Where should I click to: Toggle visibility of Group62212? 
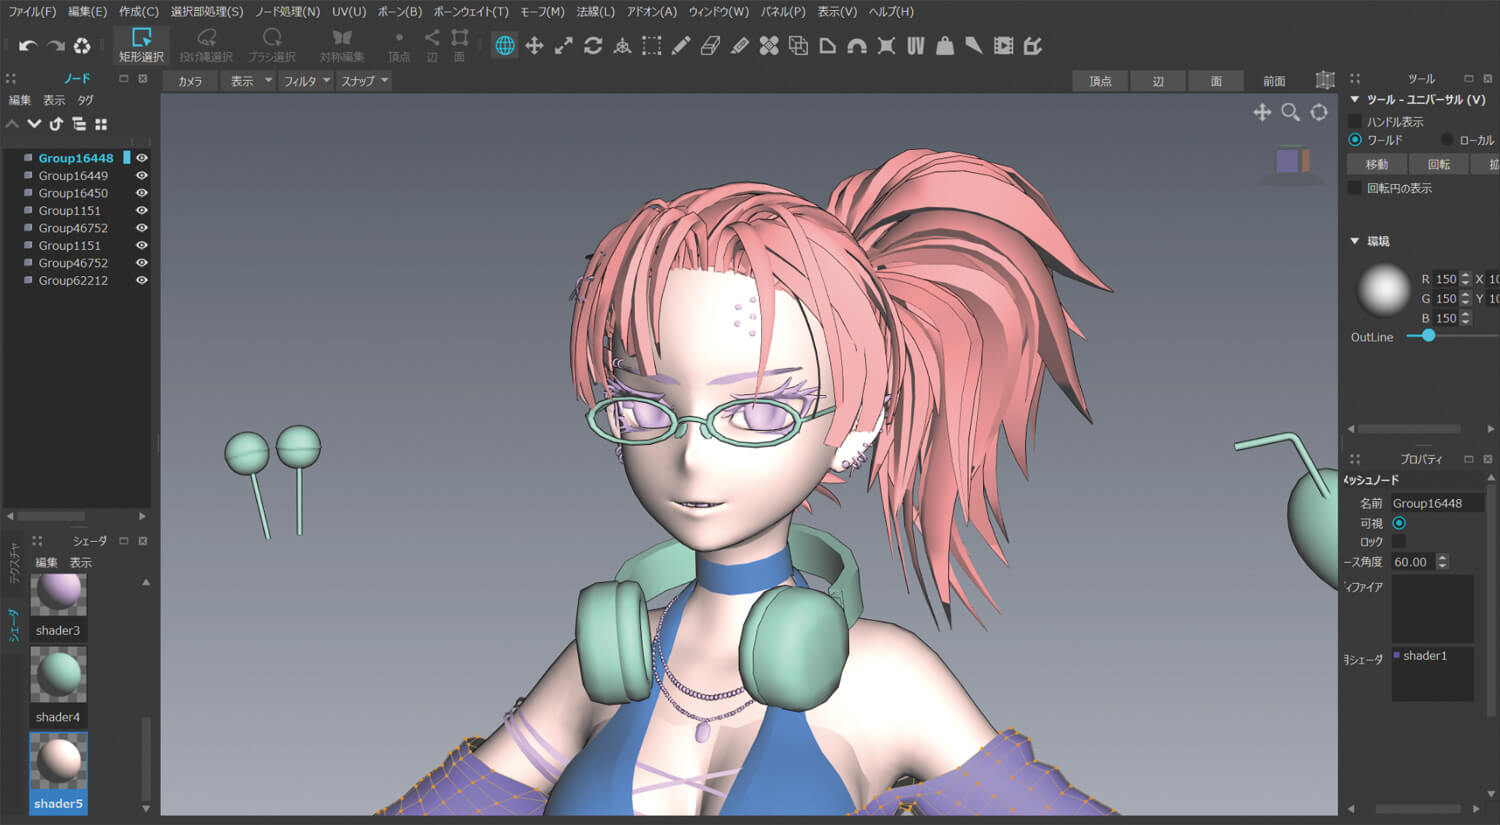point(142,280)
